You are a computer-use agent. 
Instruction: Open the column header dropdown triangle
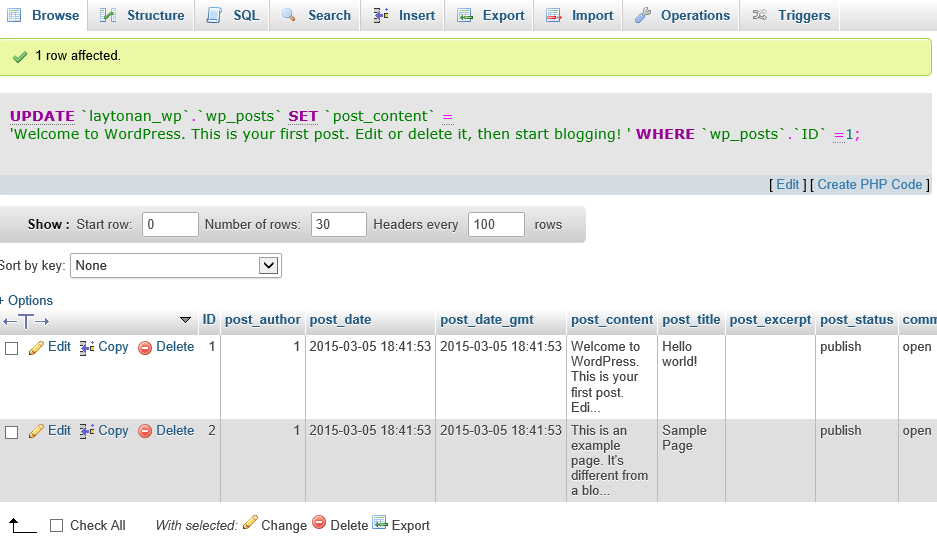click(x=185, y=320)
